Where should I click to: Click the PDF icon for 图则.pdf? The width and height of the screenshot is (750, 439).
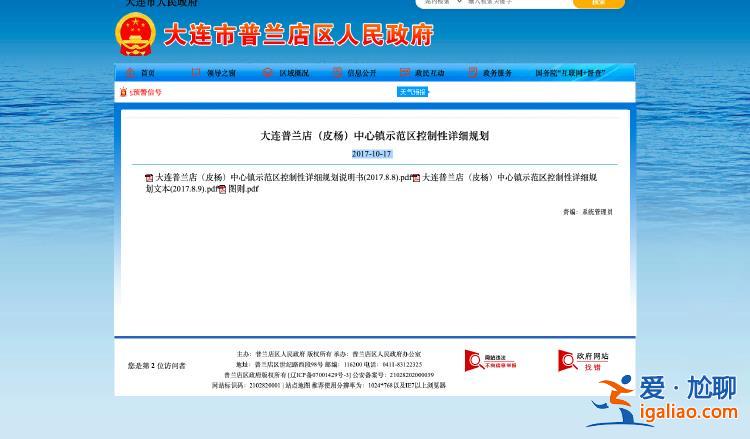click(x=222, y=189)
